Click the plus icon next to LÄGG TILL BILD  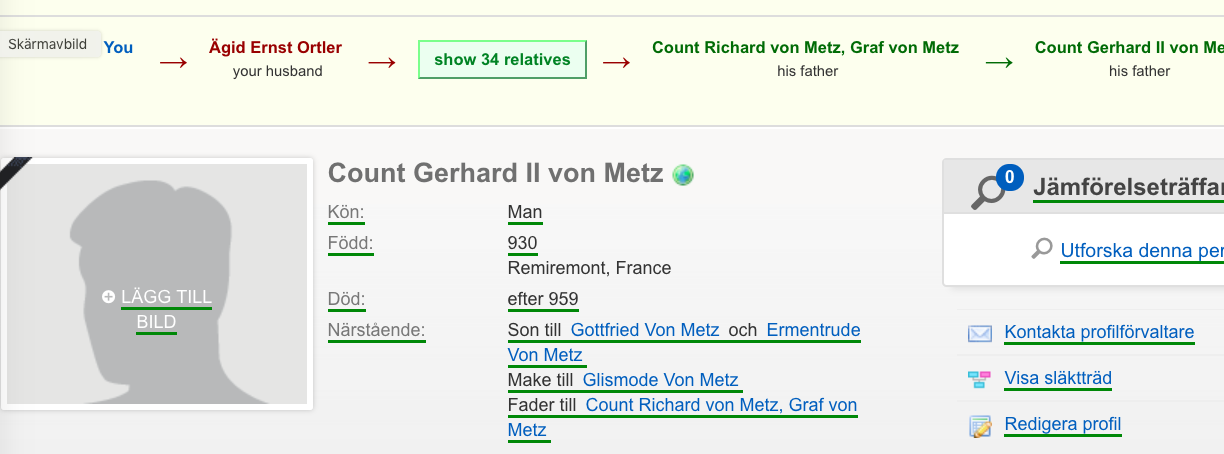[109, 297]
